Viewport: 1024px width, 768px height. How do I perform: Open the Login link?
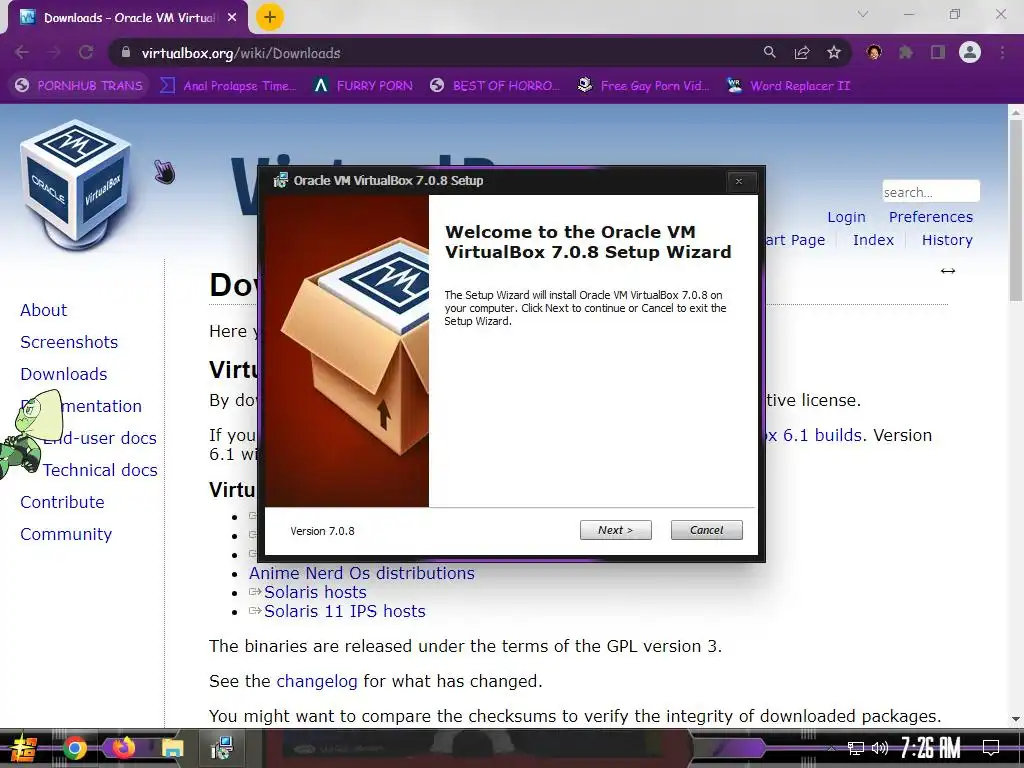[x=846, y=217]
